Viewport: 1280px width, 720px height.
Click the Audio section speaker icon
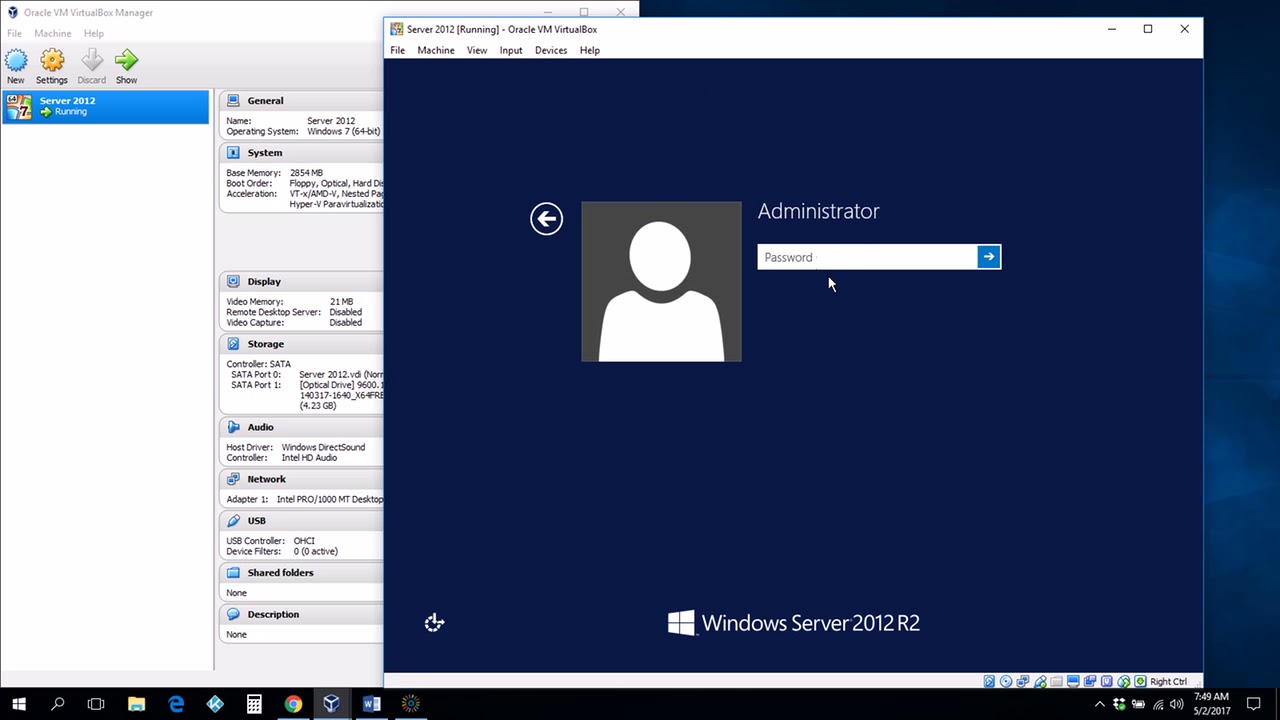(233, 426)
